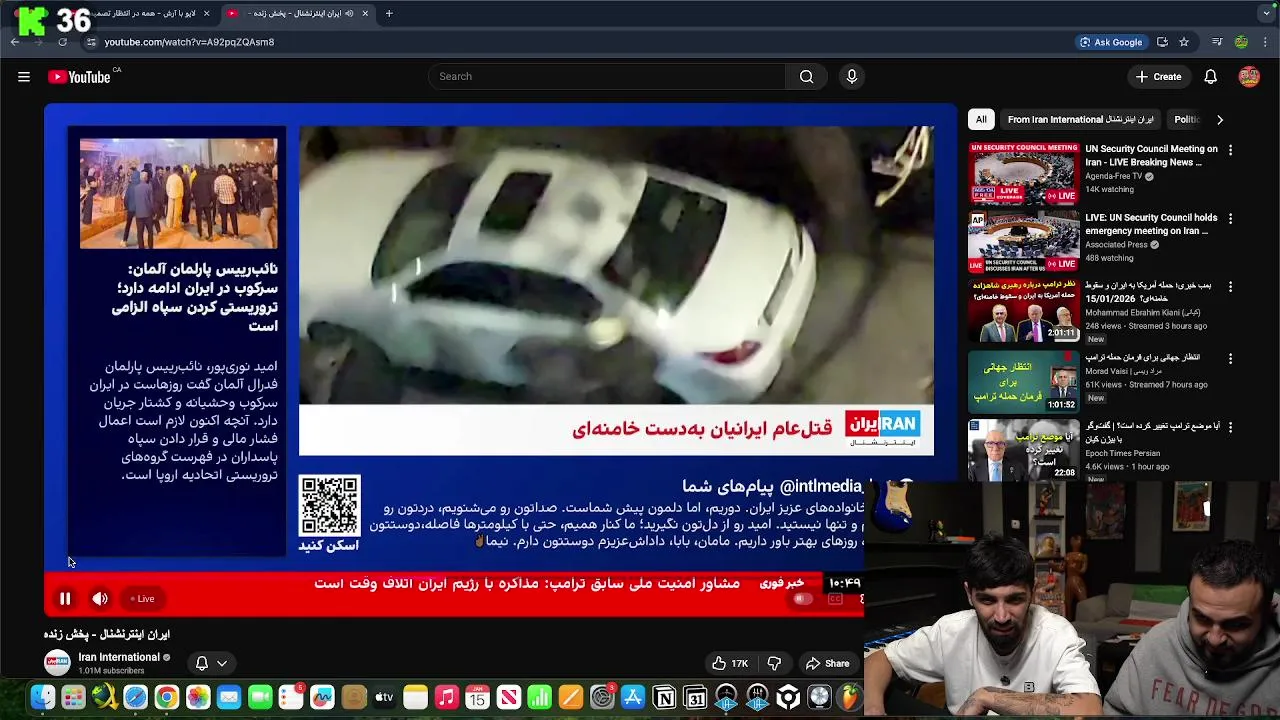Open Notion from the Dock
The height and width of the screenshot is (720, 1280).
[664, 698]
